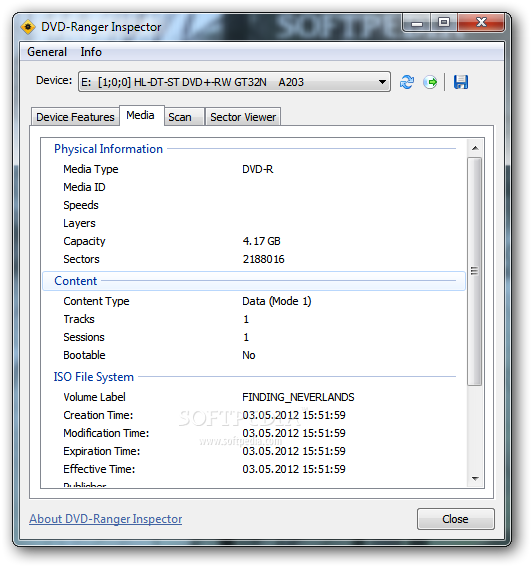The width and height of the screenshot is (532, 567).
Task: Click the FINDING_NEVERLANDS volume label value
Action: pos(298,397)
